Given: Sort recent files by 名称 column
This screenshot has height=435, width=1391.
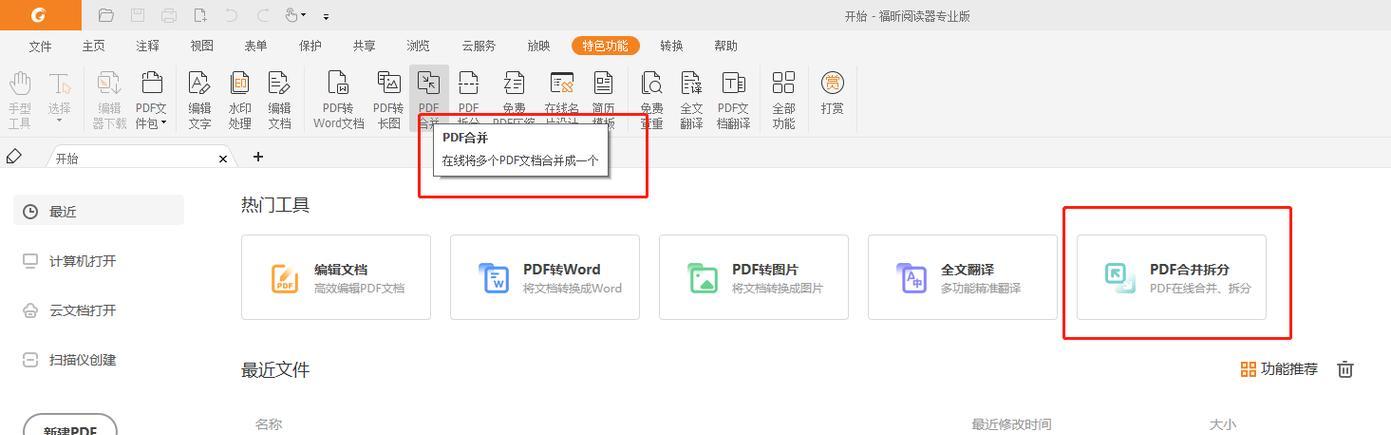Looking at the screenshot, I should (268, 425).
